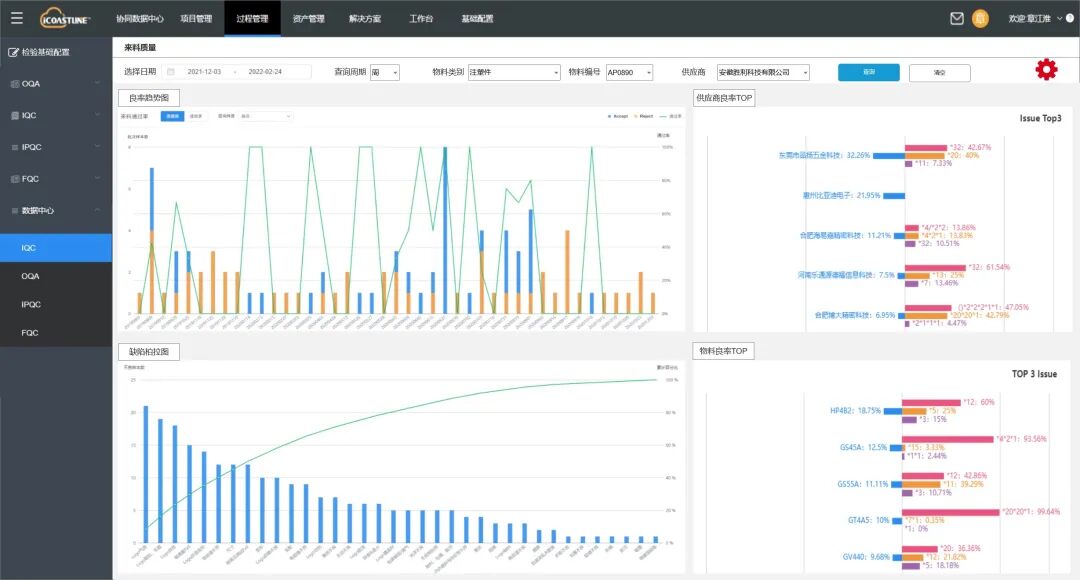Image resolution: width=1080 pixels, height=580 pixels.
Task: Select the 过程管理 menu tab
Action: (252, 19)
